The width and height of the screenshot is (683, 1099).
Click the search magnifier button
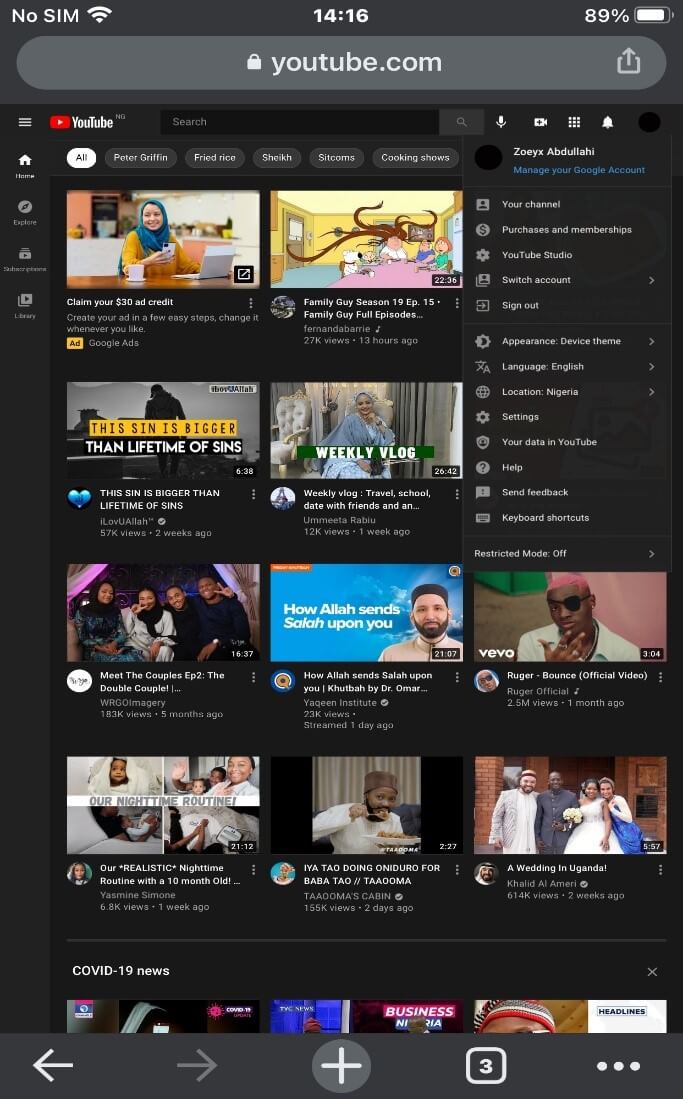point(461,122)
